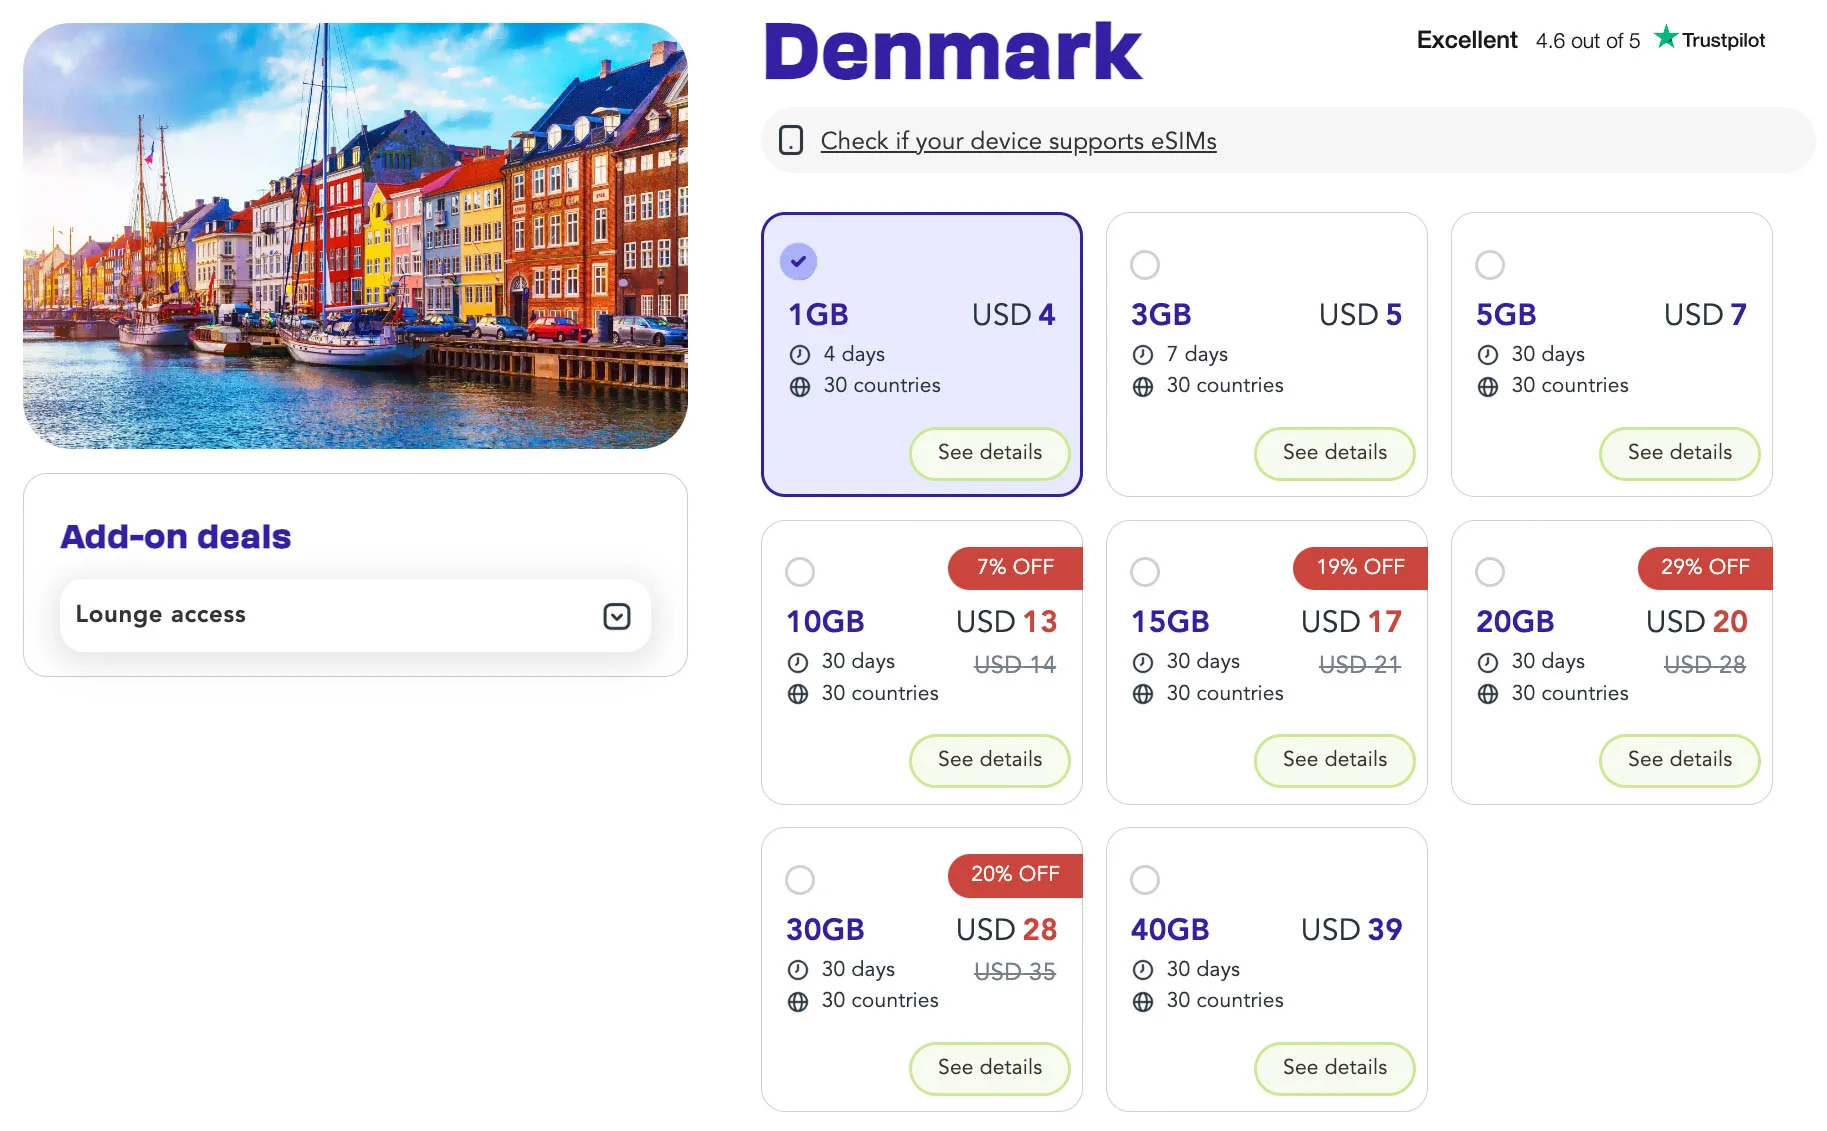
Task: Click the globe icon on the 5GB plan
Action: click(1487, 387)
